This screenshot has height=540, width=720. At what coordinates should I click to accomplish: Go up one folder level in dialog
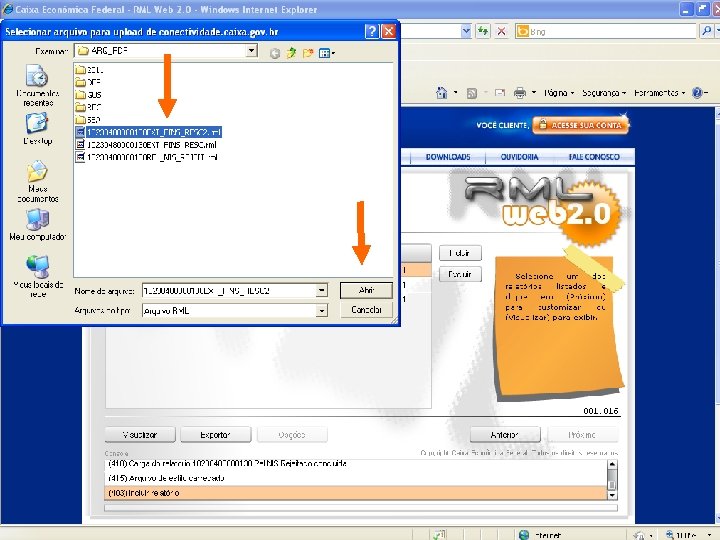point(291,53)
